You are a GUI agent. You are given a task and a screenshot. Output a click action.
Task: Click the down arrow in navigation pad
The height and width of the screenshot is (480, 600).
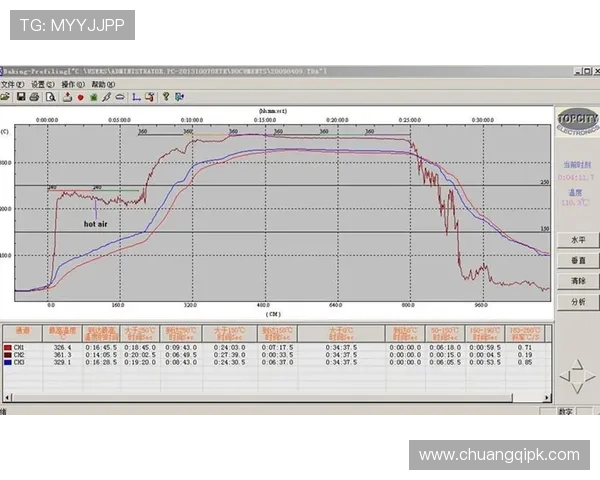pos(577,388)
